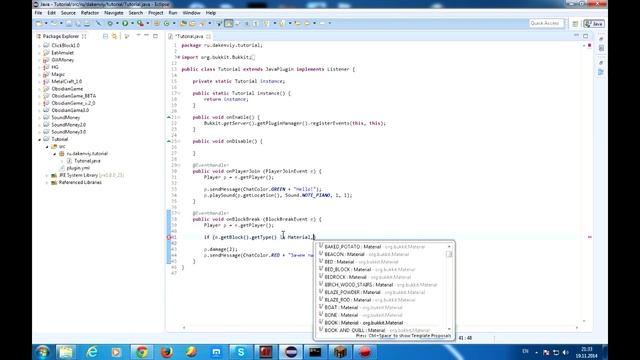
Task: Click into the Quick Access search field
Action: coord(547,23)
